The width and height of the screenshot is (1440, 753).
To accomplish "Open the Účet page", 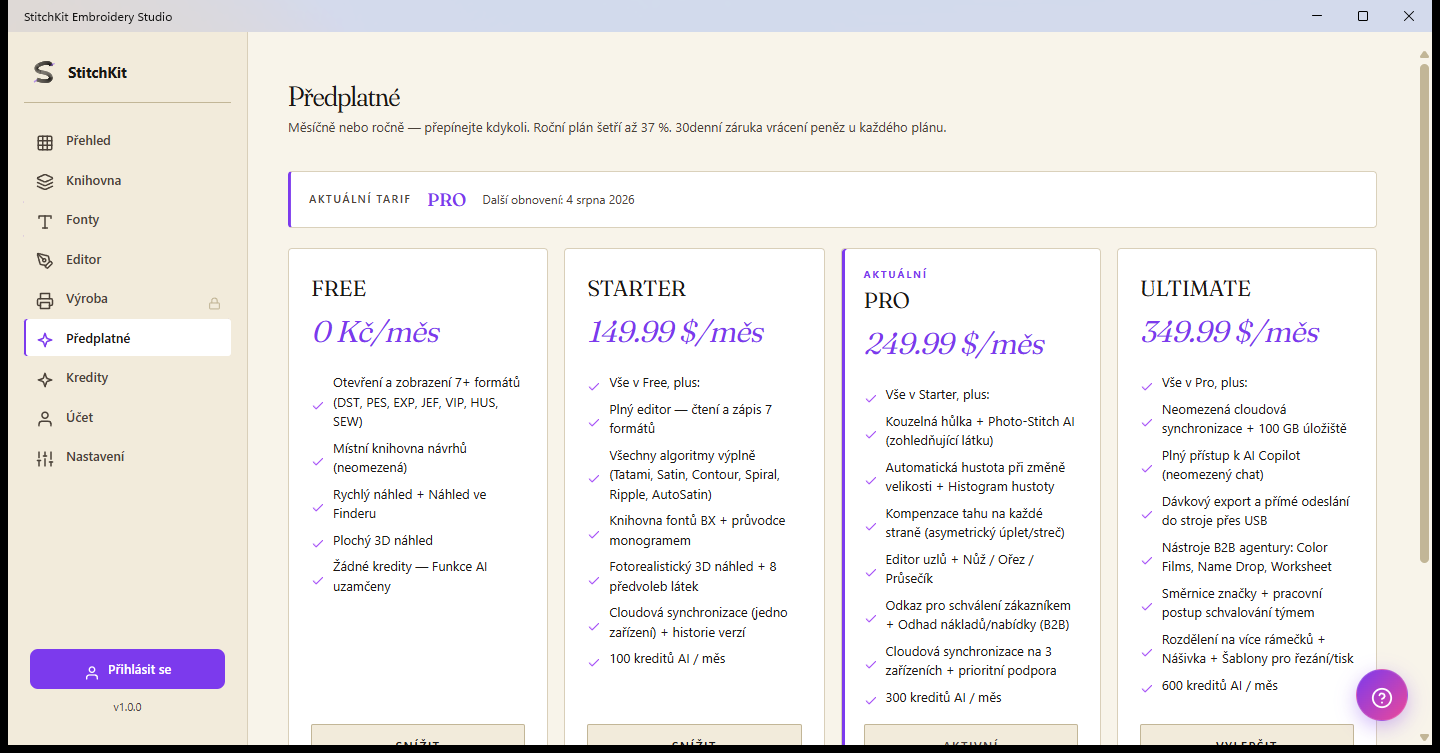I will click(127, 417).
